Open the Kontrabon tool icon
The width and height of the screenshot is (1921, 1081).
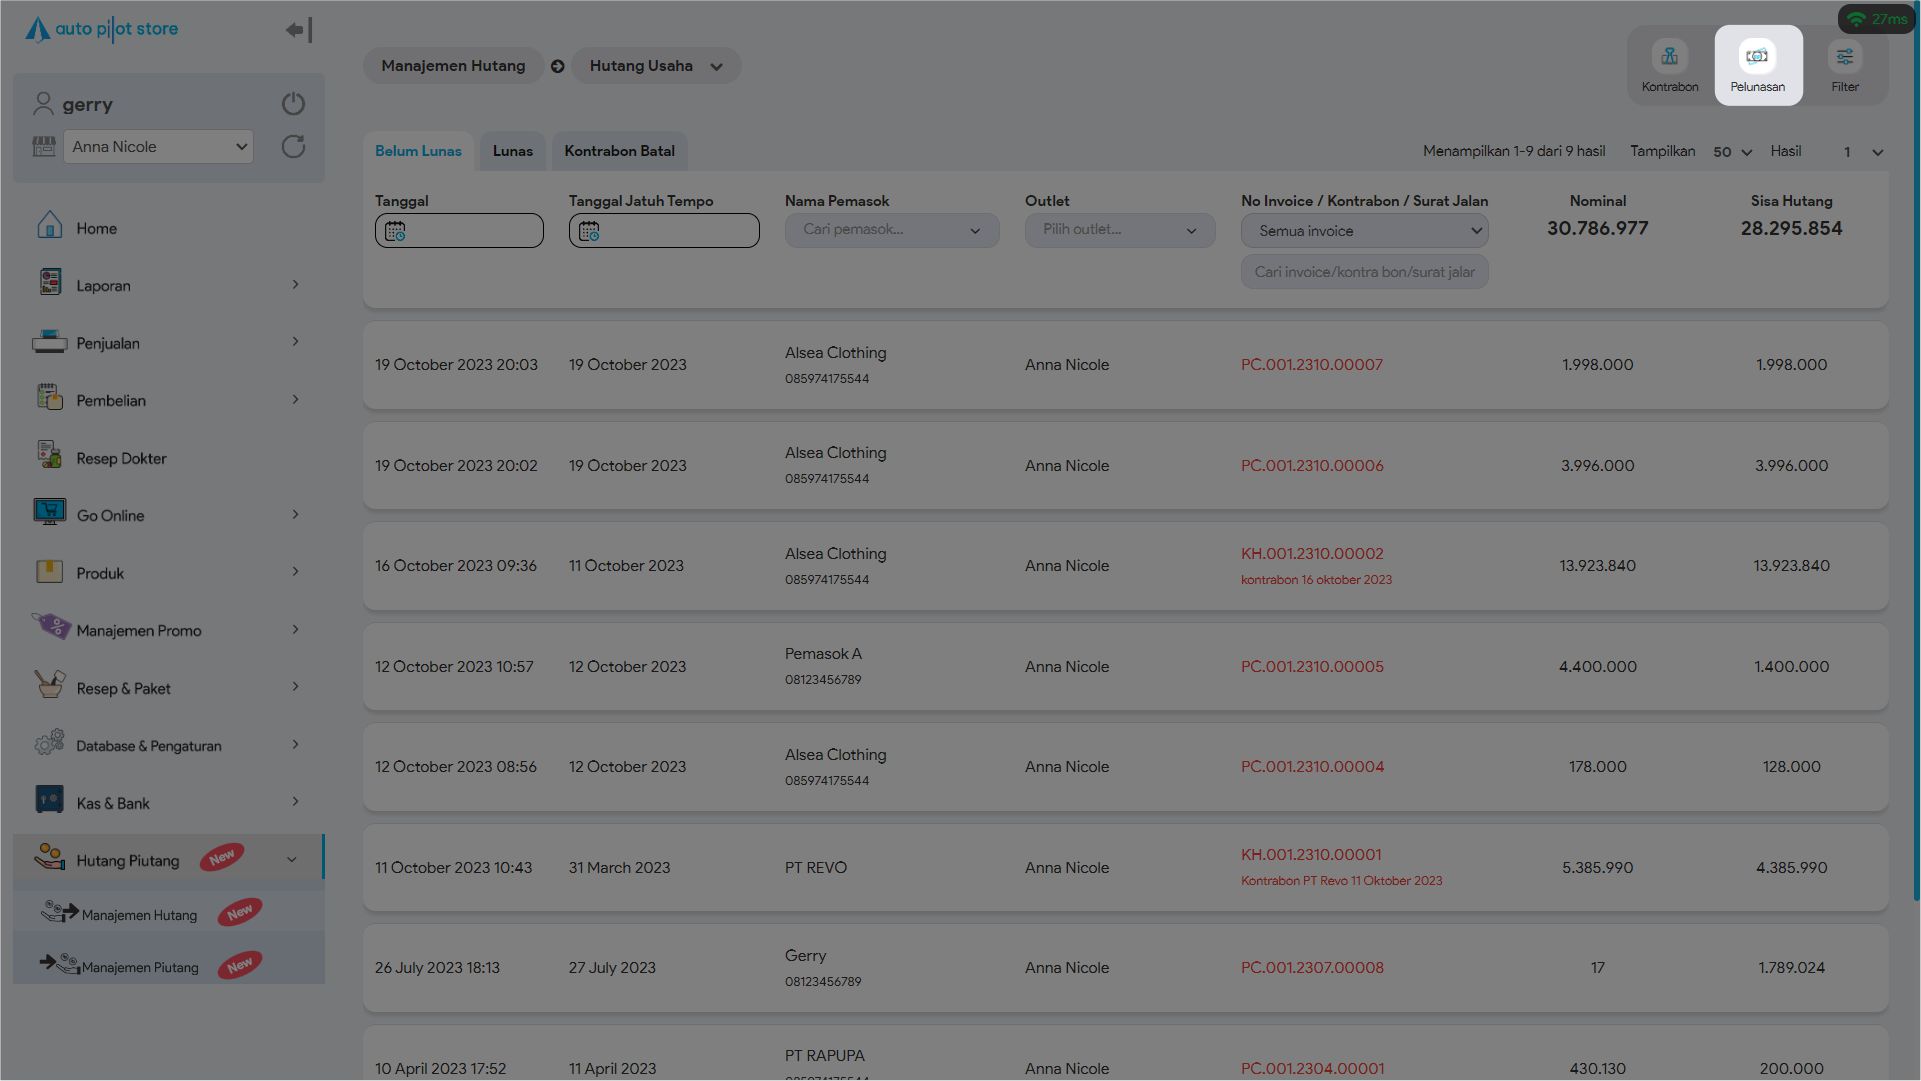coord(1669,57)
